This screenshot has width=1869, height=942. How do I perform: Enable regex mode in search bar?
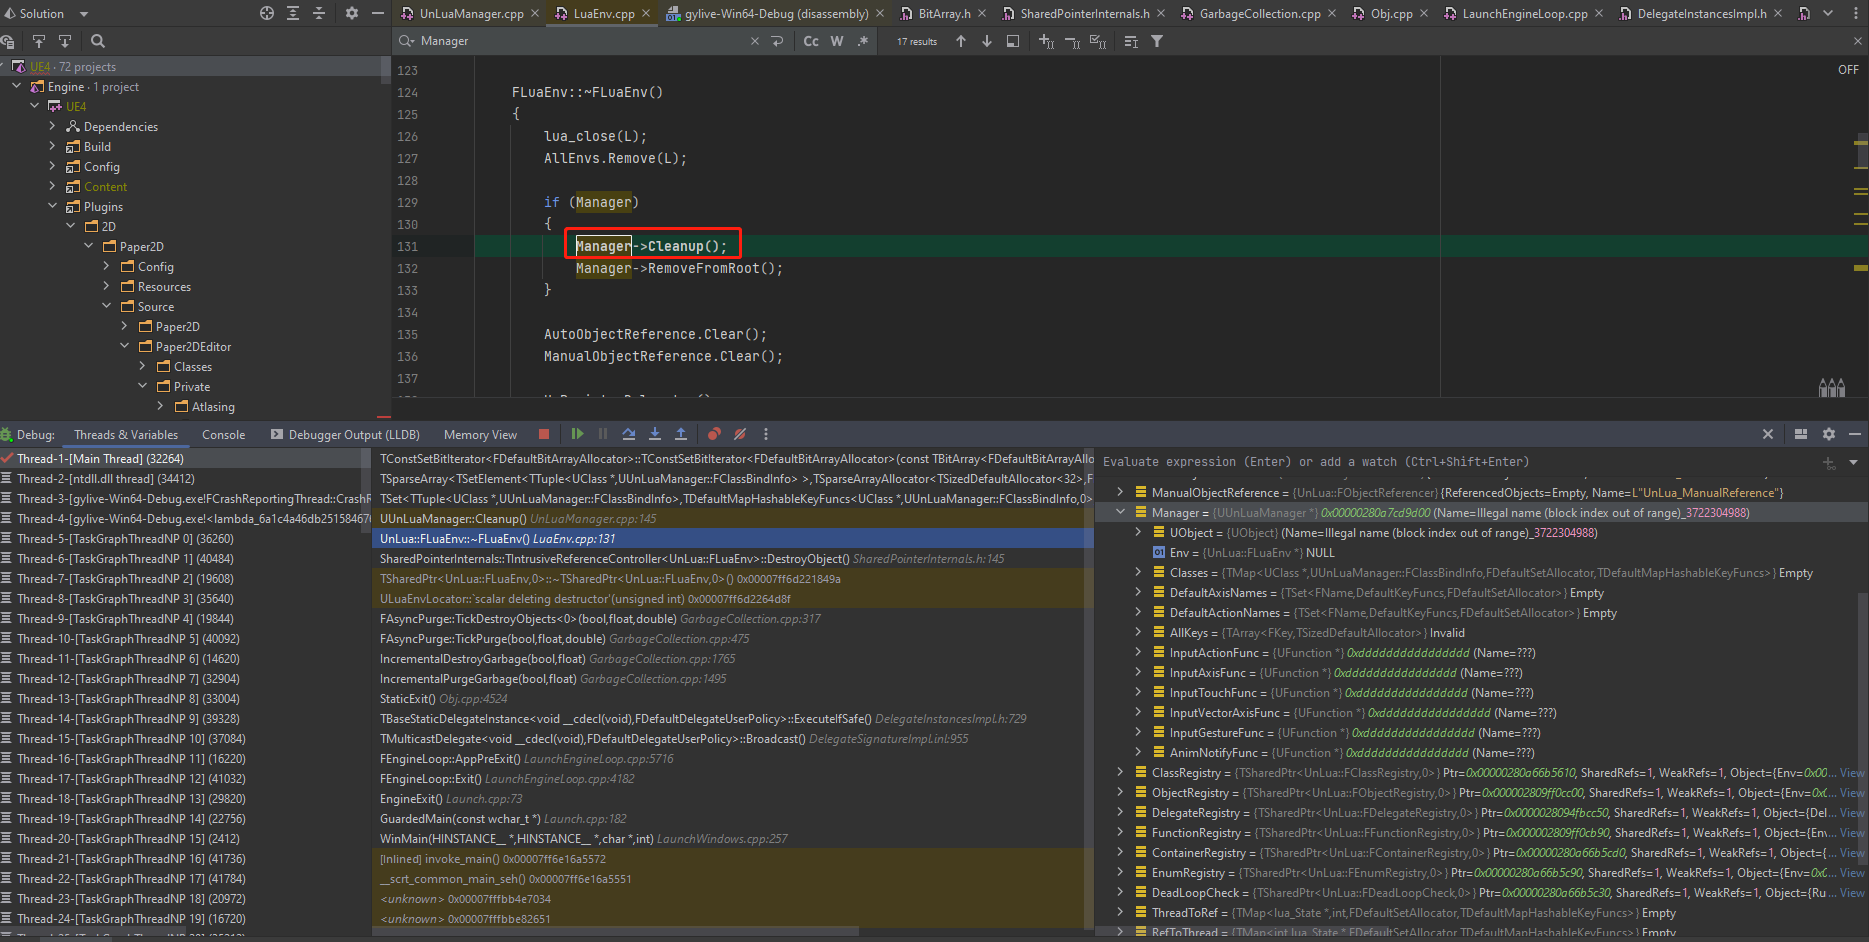tap(863, 41)
